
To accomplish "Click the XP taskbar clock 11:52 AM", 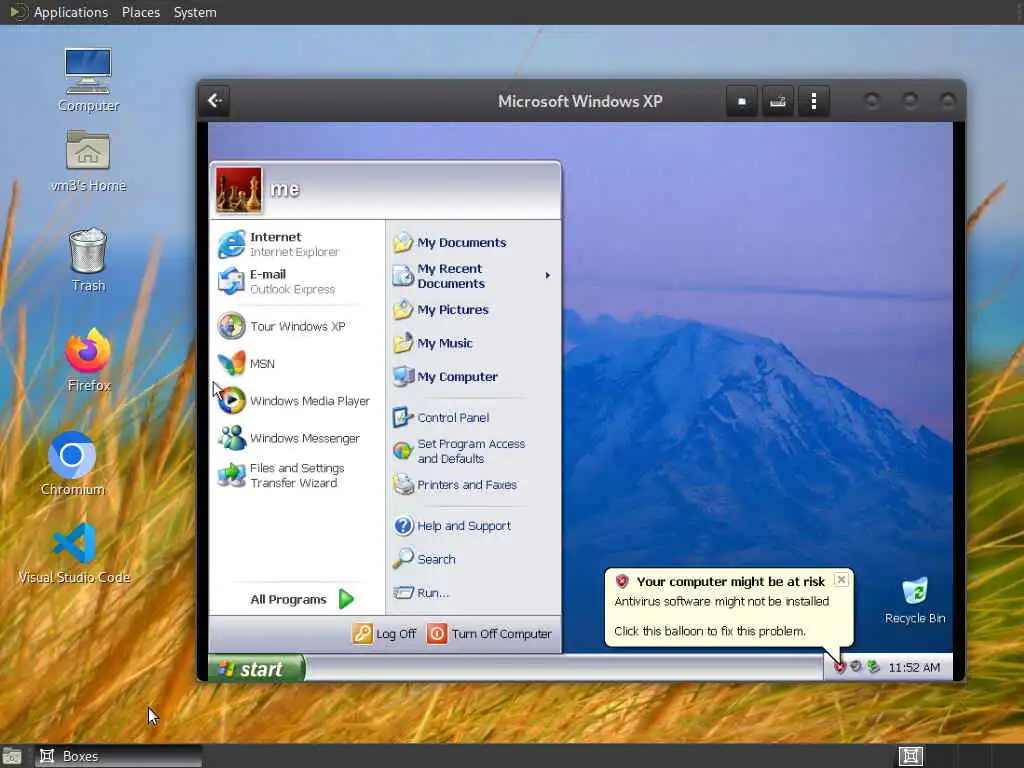I will [x=914, y=667].
